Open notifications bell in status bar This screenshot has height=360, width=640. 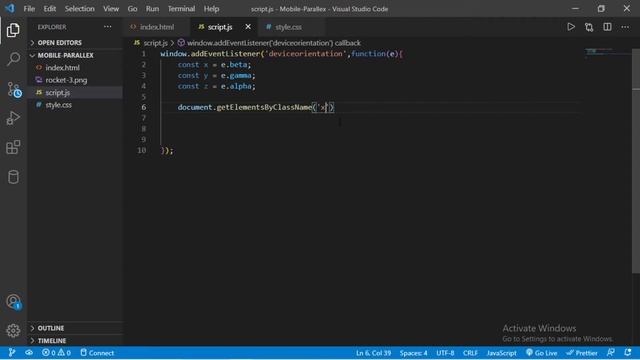coord(628,353)
